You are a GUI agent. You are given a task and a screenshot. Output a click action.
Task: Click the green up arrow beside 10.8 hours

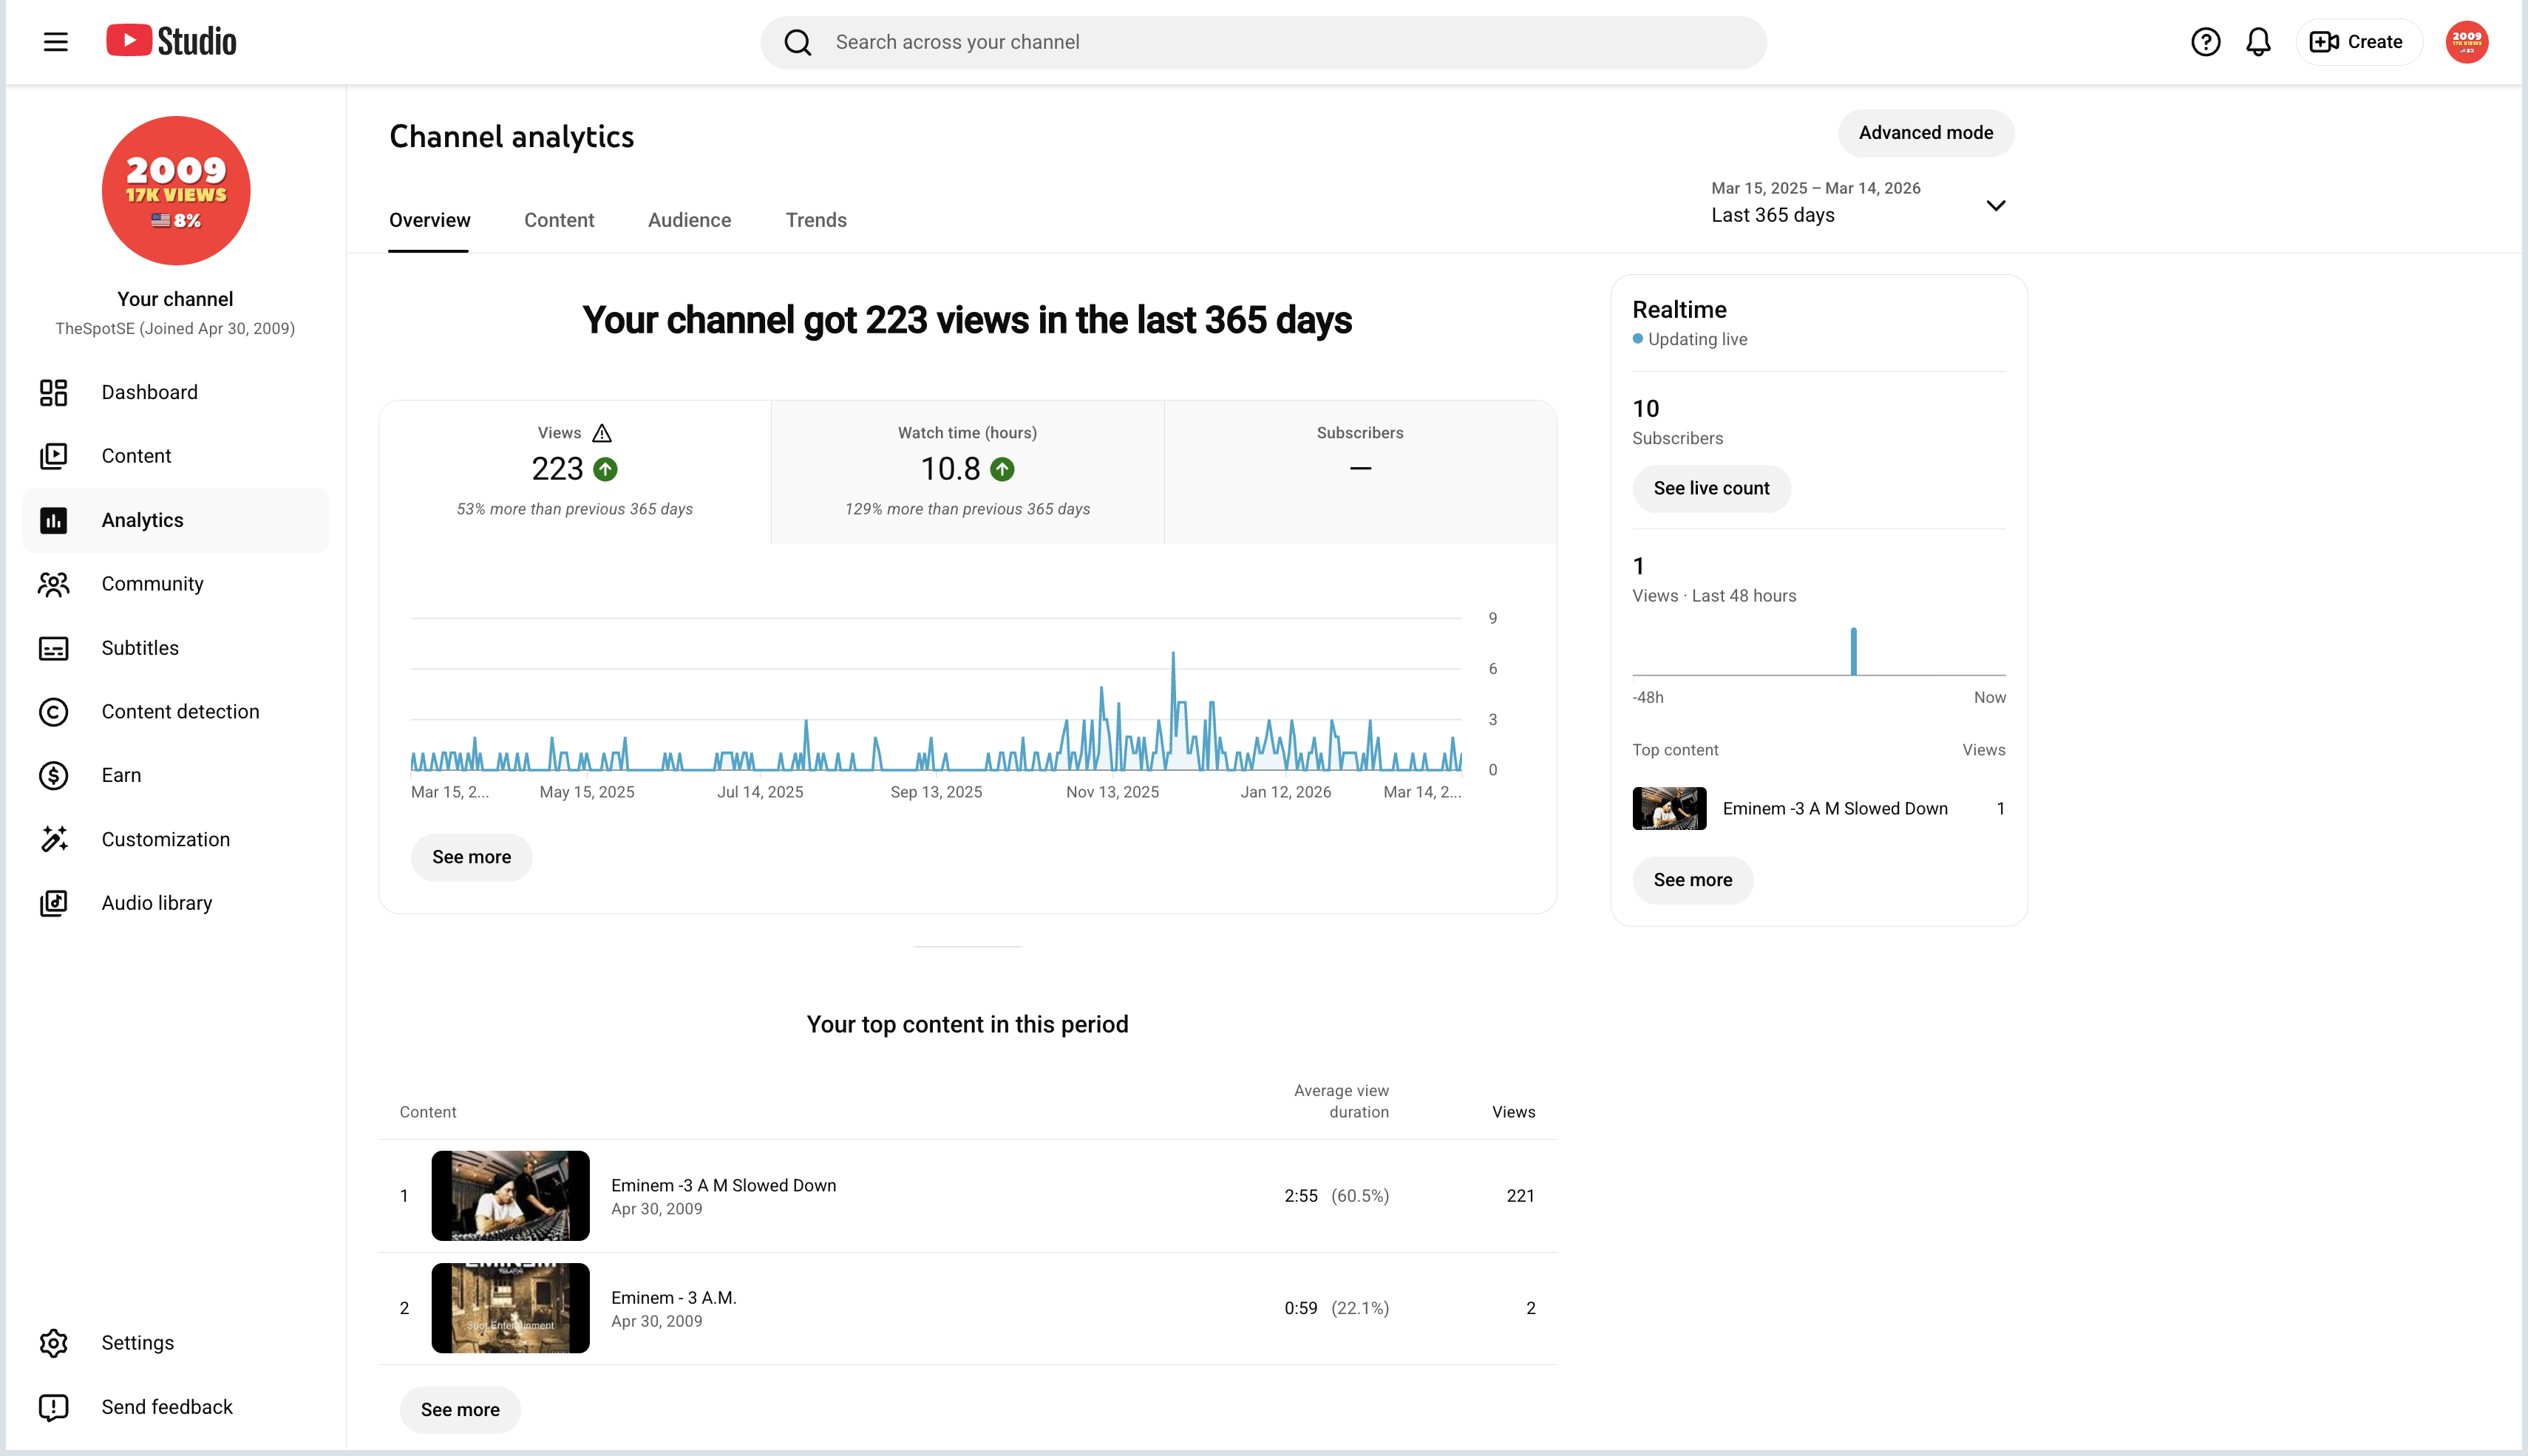[x=1002, y=469]
